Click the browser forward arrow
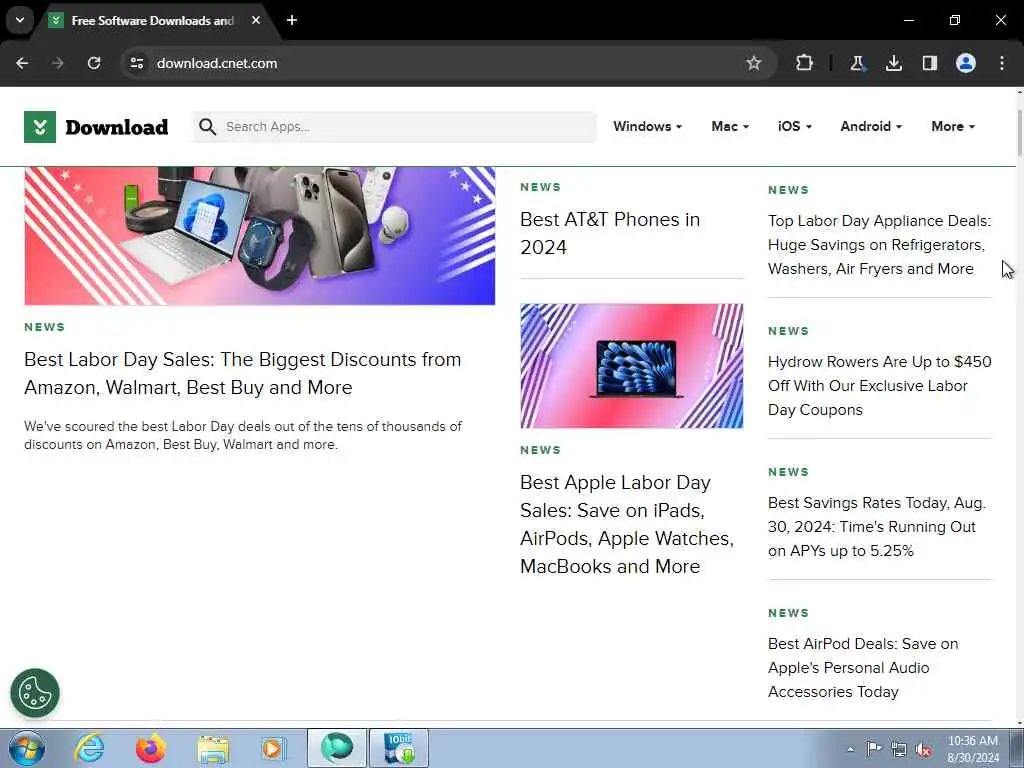This screenshot has height=768, width=1024. click(x=58, y=63)
